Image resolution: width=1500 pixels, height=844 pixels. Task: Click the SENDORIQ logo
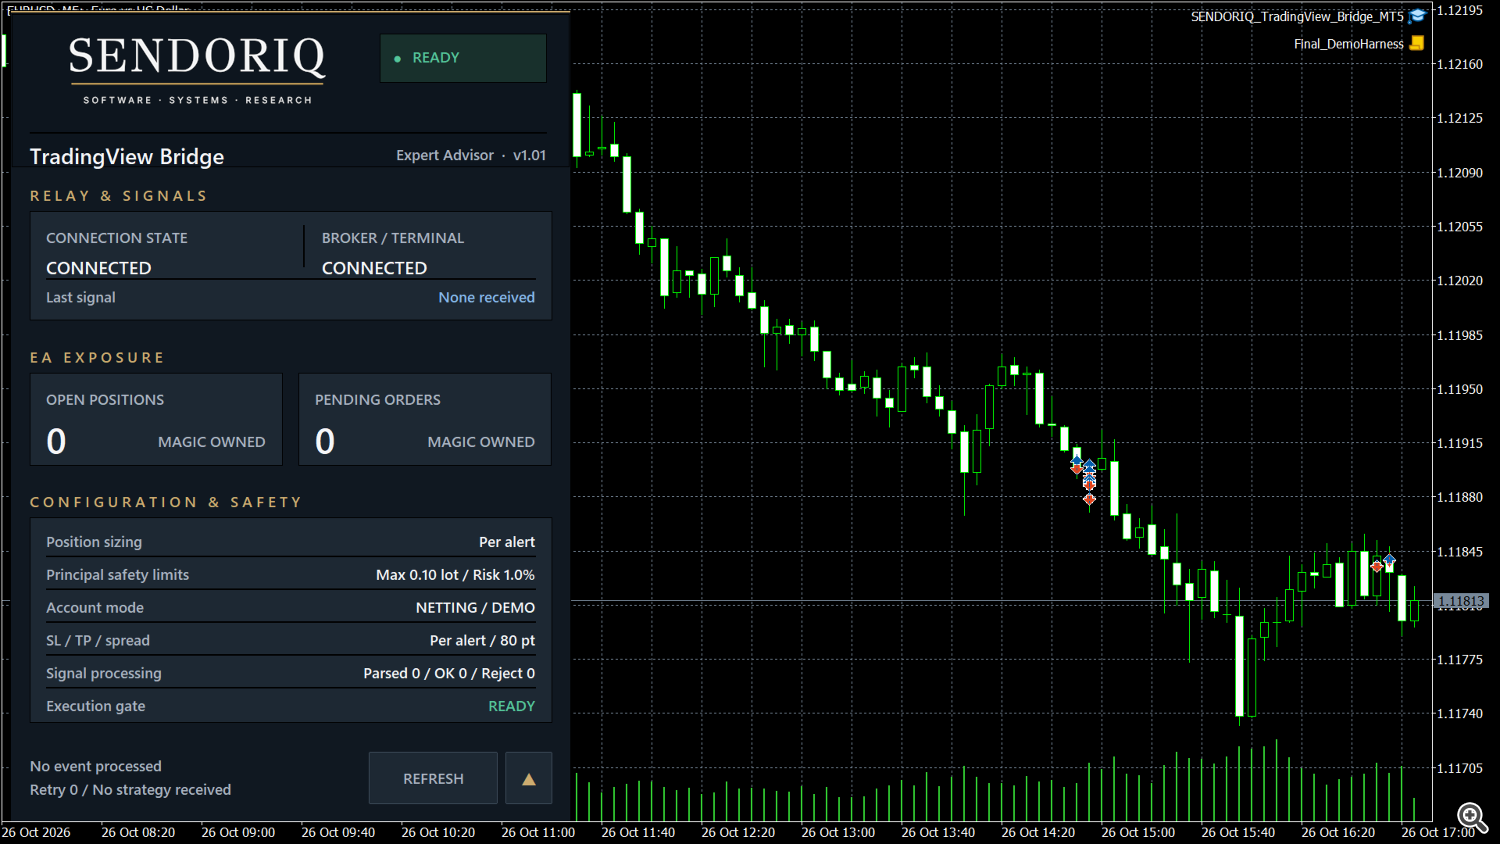pyautogui.click(x=197, y=68)
